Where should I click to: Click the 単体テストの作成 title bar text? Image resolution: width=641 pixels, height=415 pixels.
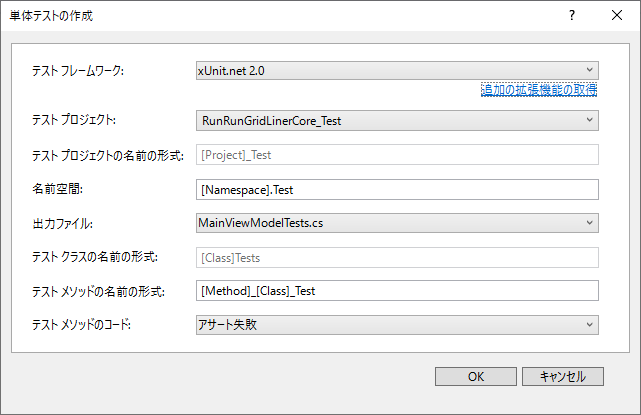coord(51,16)
